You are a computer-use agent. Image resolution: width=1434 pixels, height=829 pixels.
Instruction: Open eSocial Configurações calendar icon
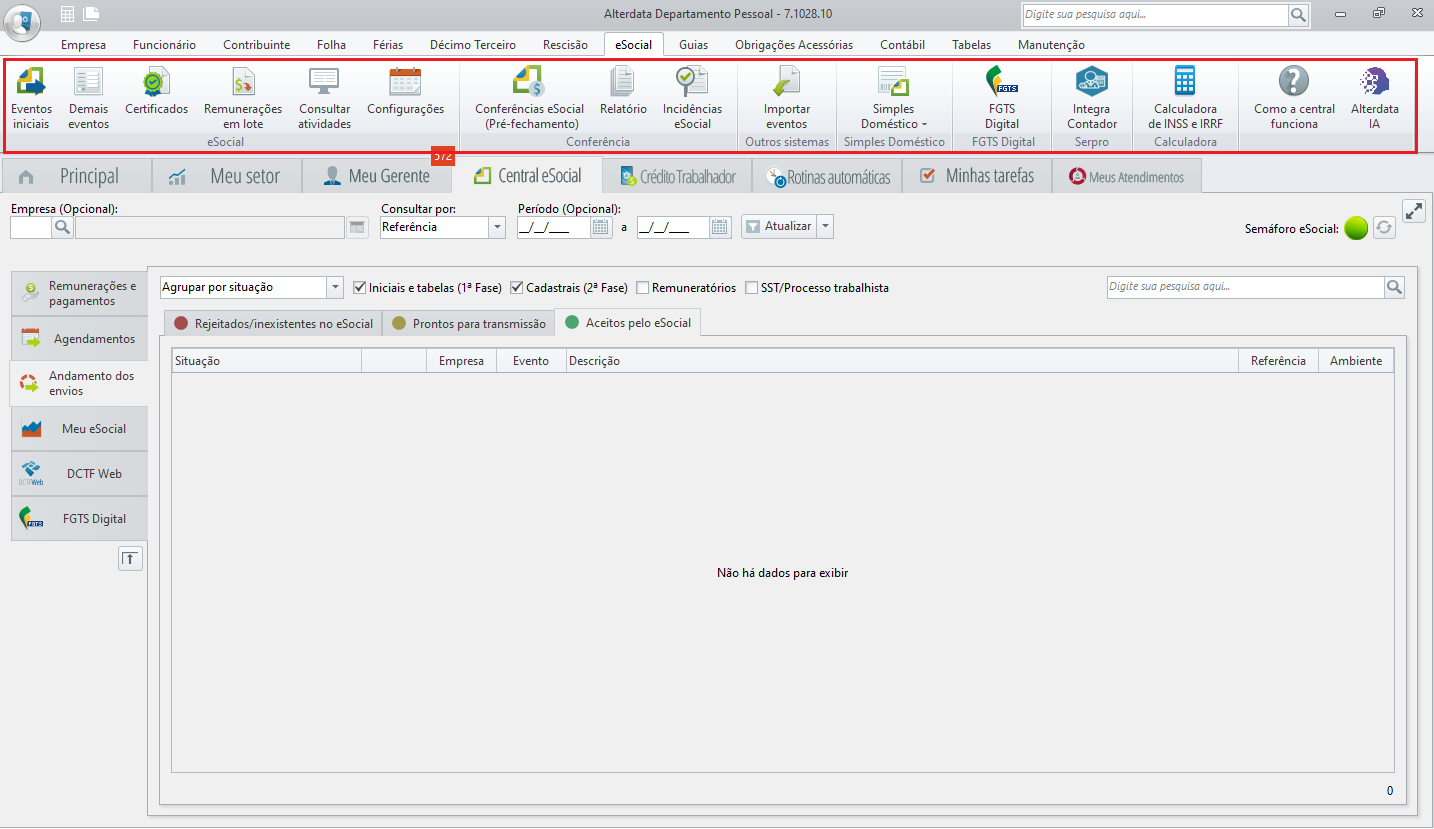[x=405, y=91]
